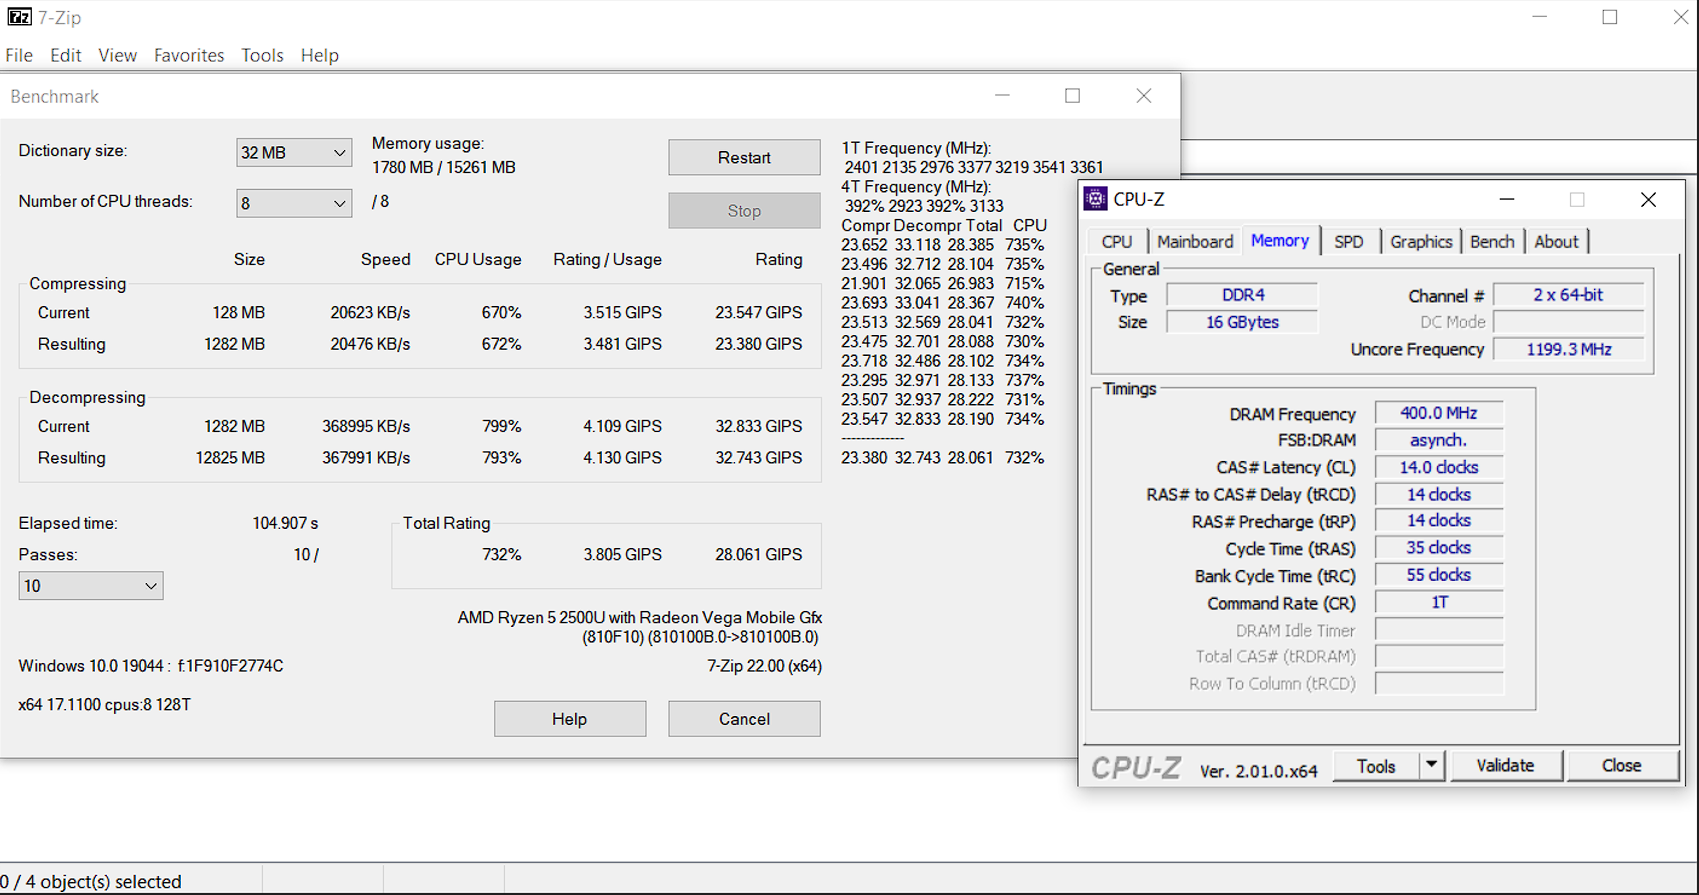
Task: Open the Graphics tab in CPU-Z
Action: (x=1421, y=242)
